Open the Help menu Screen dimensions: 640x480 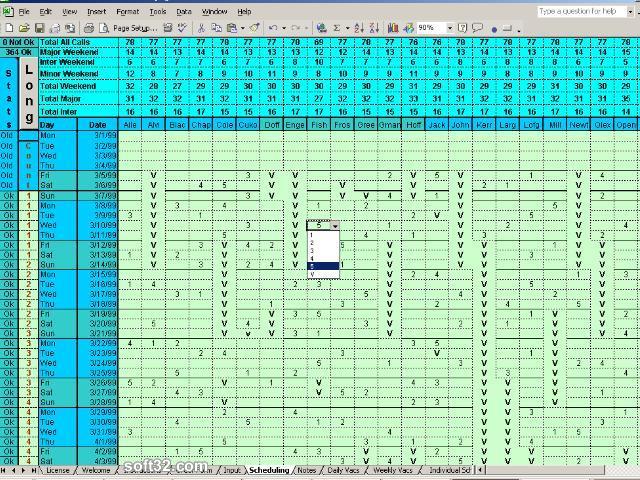[x=244, y=12]
